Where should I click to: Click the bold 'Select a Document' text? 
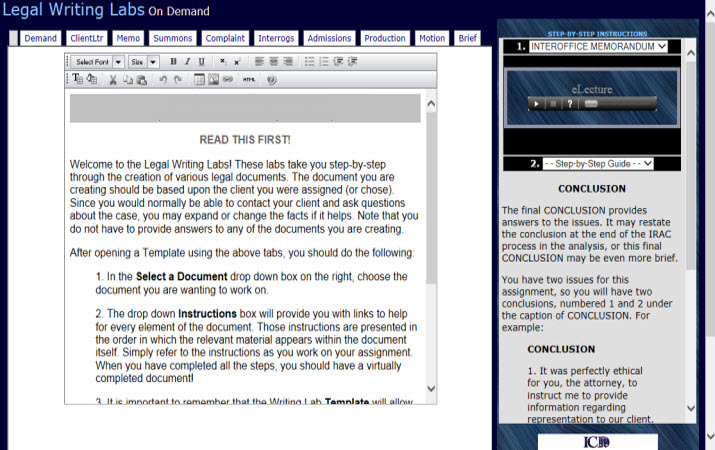181,276
